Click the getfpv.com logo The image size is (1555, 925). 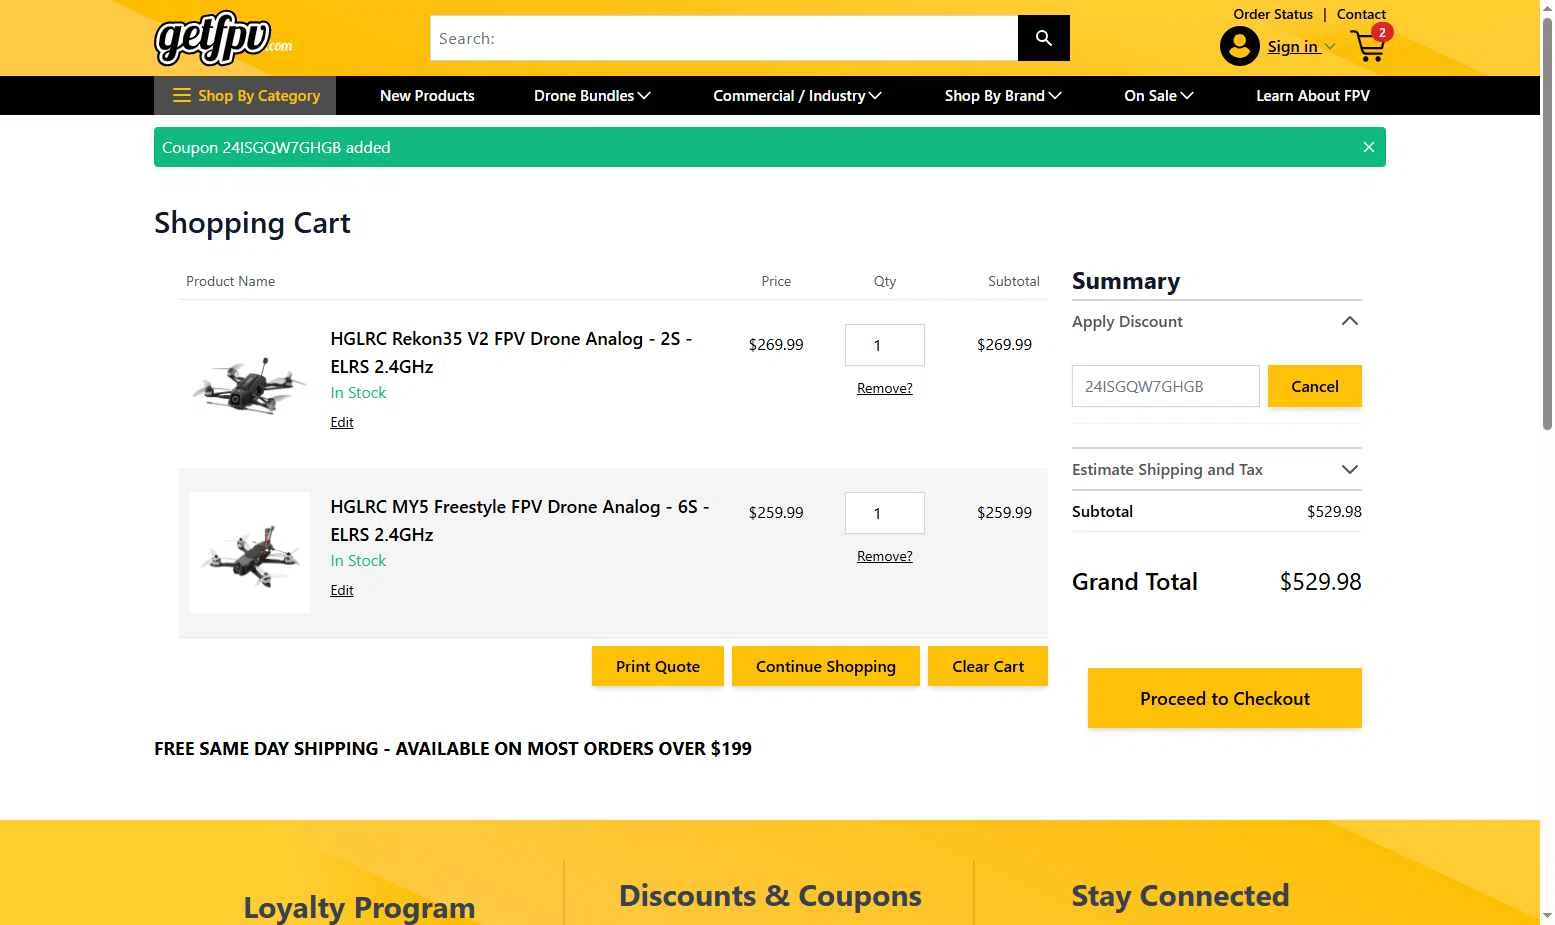point(223,38)
